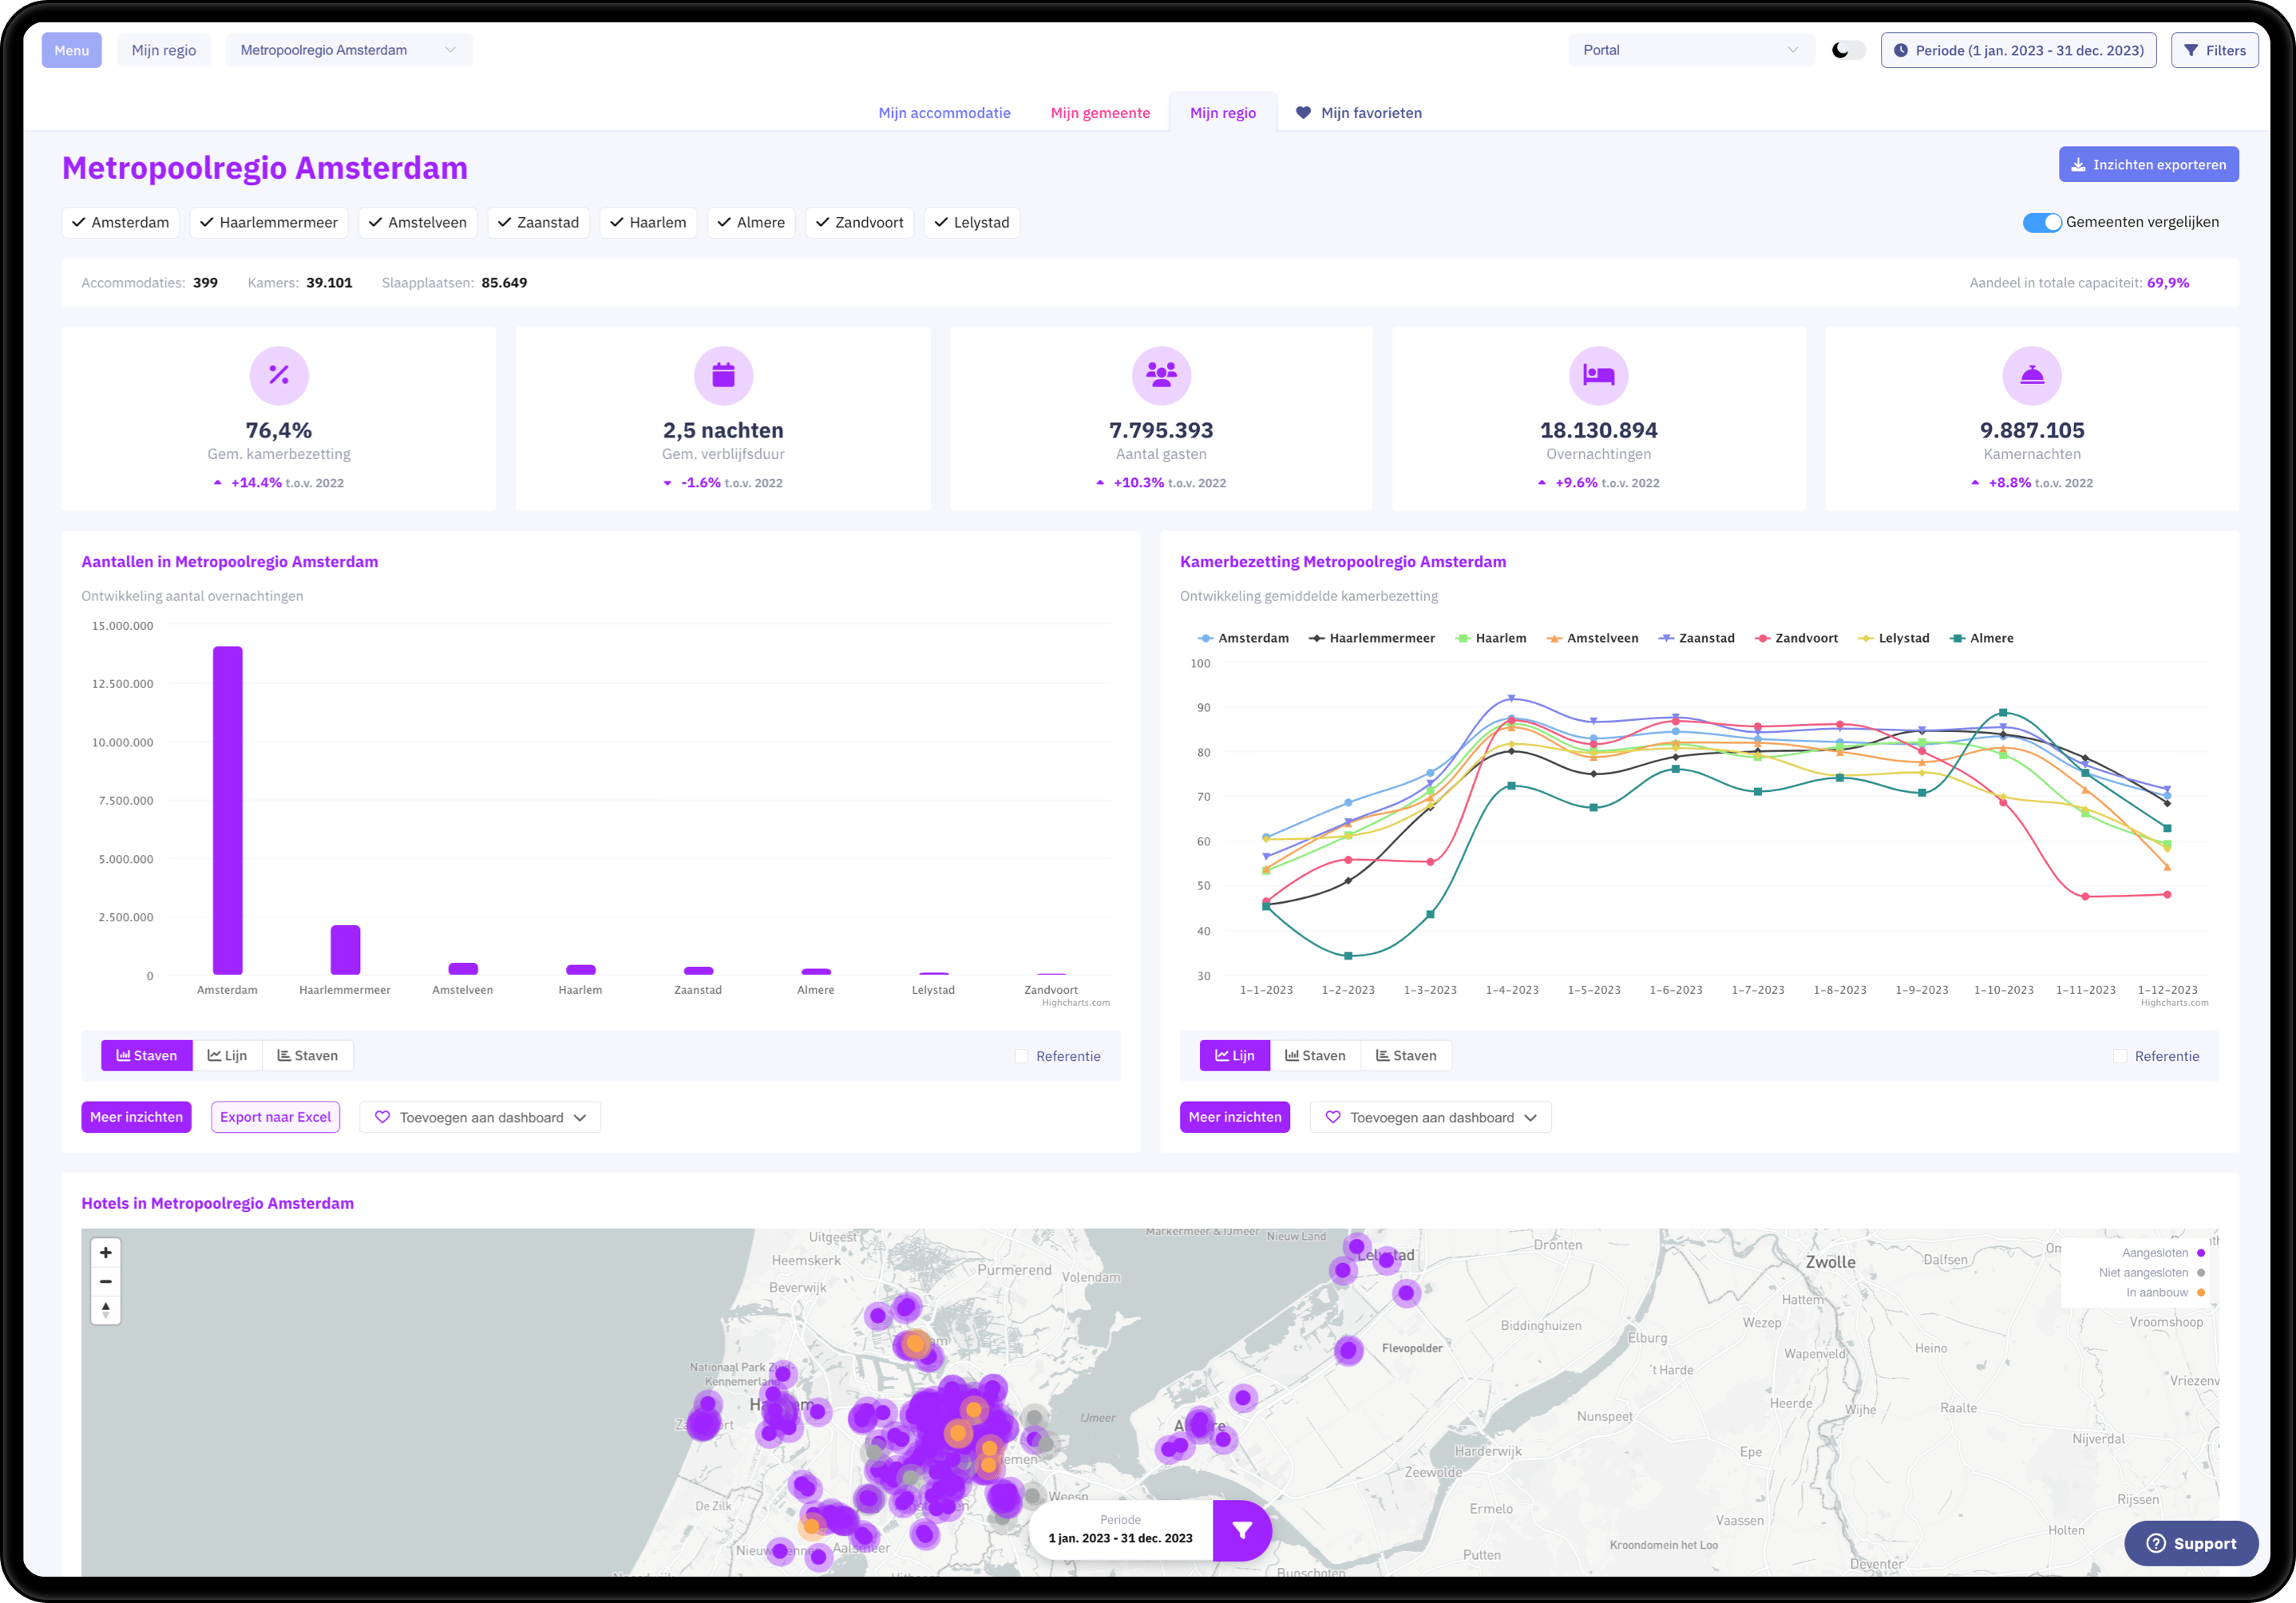Toggle the Haarlemmermeer municipality filter
The height and width of the screenshot is (1603, 2296).
[x=269, y=222]
